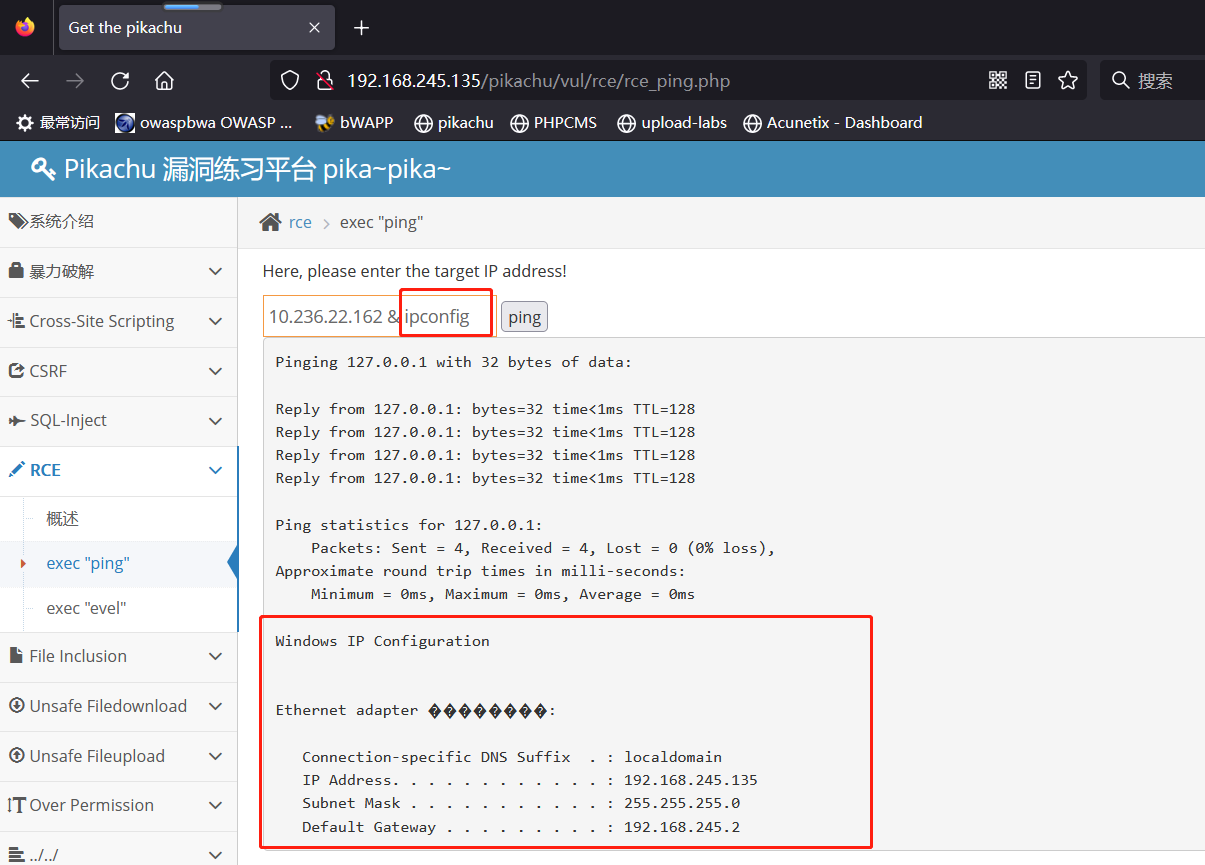Click the Firefox logo icon
The height and width of the screenshot is (865, 1205).
click(x=25, y=27)
